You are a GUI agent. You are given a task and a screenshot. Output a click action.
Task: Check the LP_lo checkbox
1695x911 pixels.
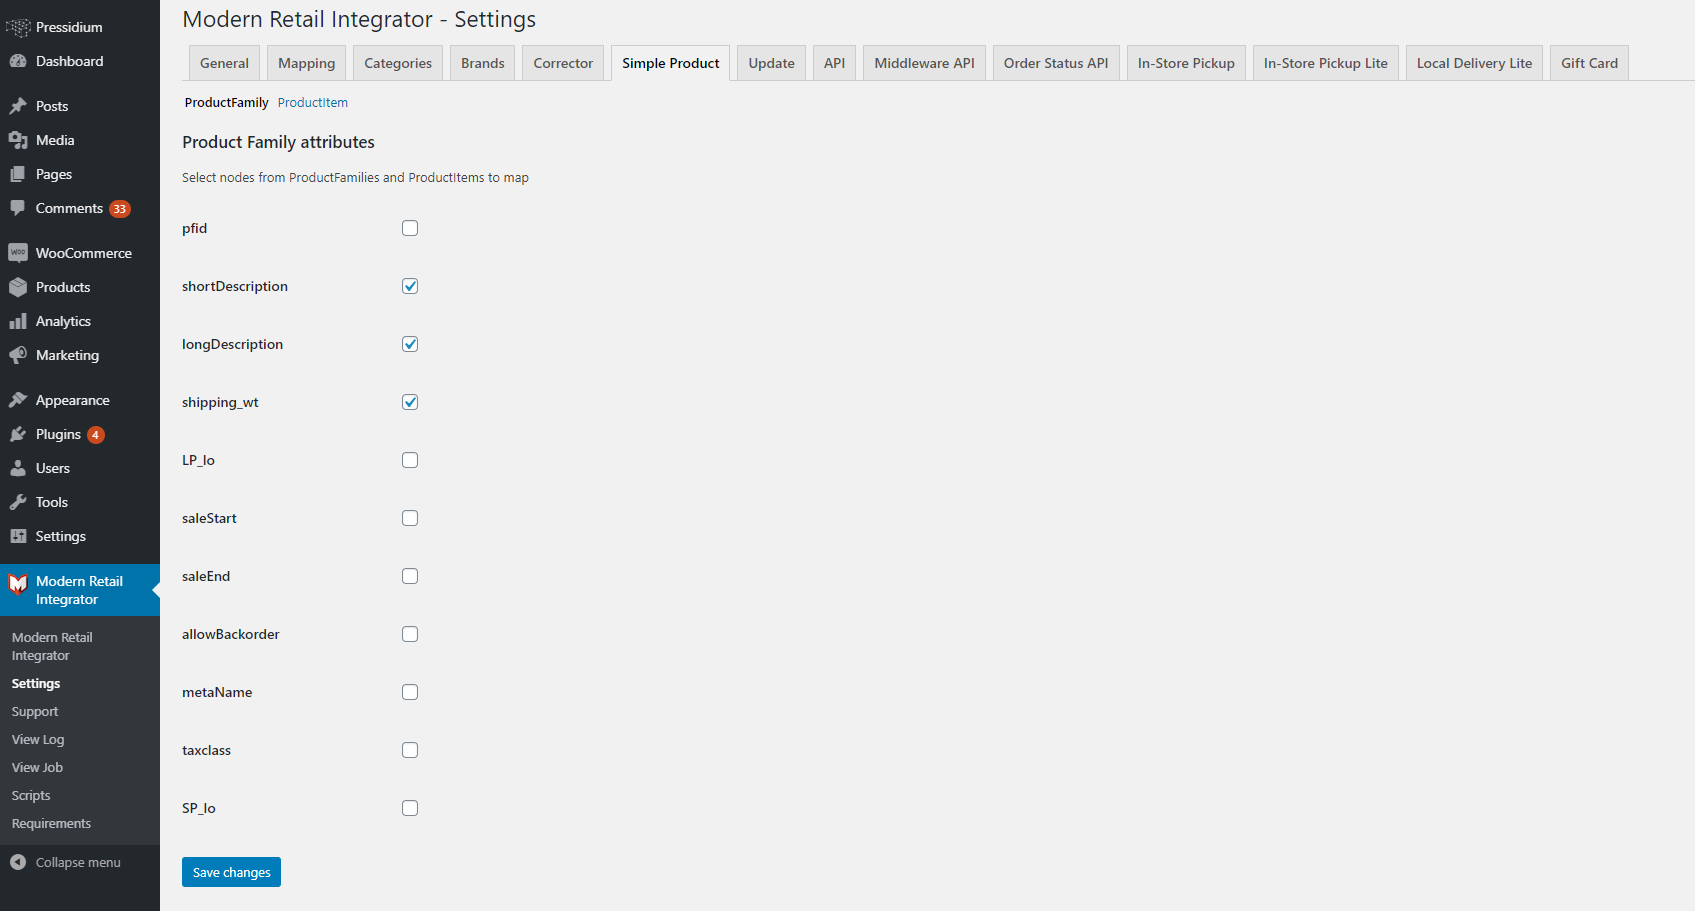pos(410,460)
